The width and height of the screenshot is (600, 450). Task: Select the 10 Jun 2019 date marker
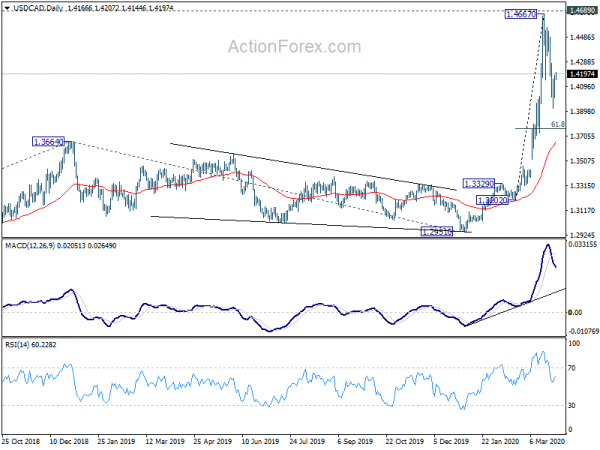260,441
